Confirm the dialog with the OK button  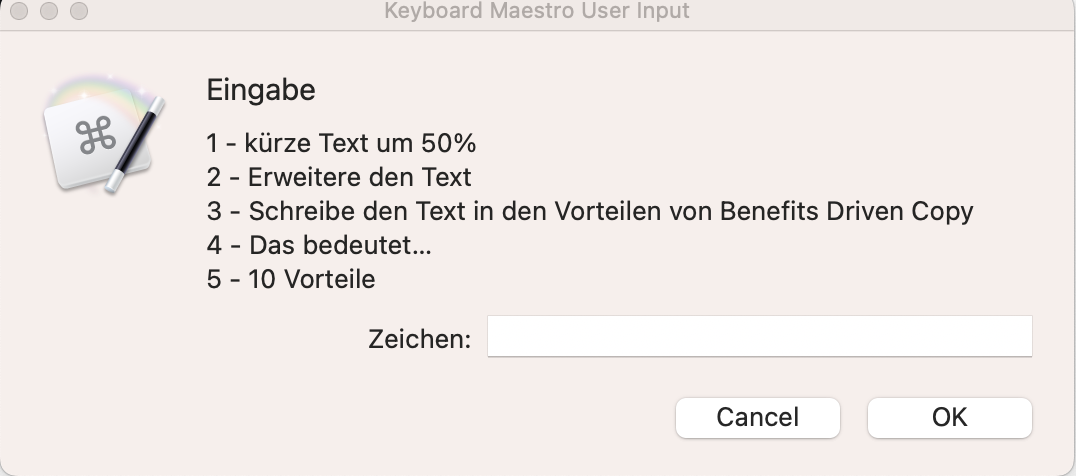(x=950, y=417)
